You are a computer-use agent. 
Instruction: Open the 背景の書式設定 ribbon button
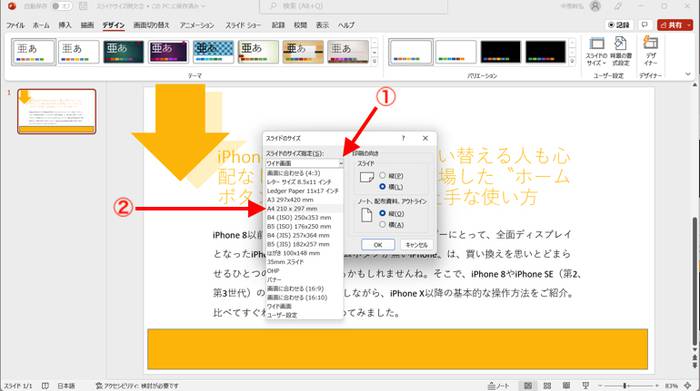coord(621,52)
